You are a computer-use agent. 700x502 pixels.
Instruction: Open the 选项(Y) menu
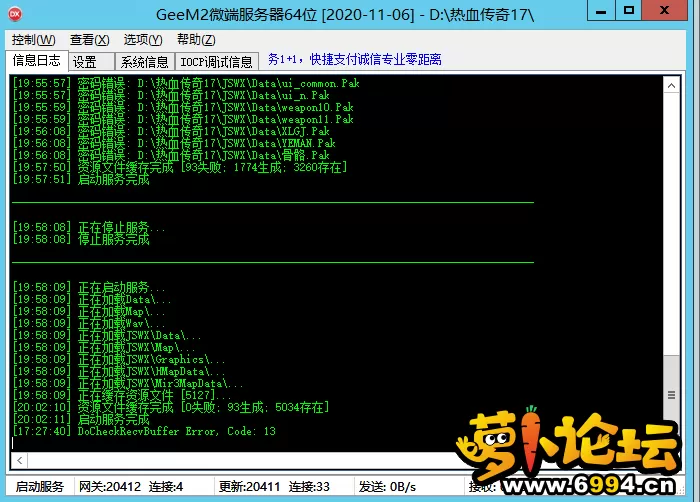pos(143,40)
